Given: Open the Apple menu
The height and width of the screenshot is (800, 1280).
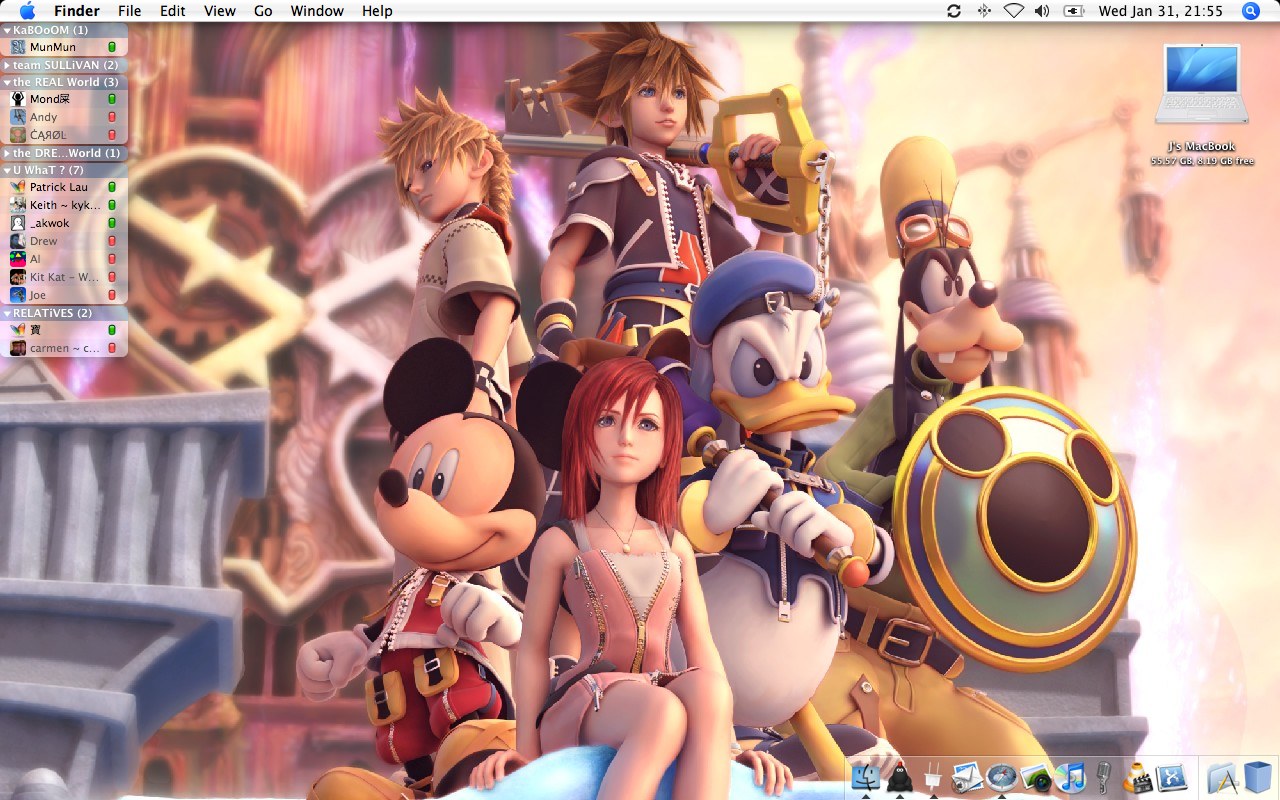Looking at the screenshot, I should [x=27, y=11].
